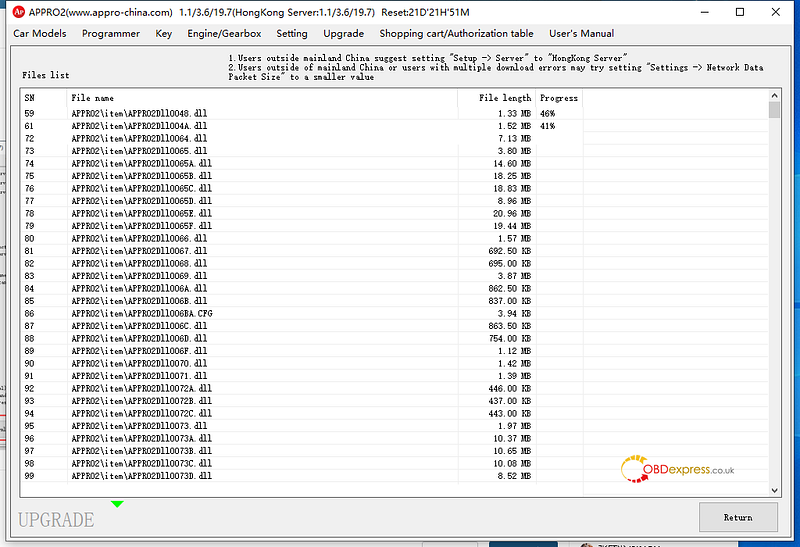Open the Engine/Gearbox menu
Viewport: 800px width, 547px height.
(224, 34)
